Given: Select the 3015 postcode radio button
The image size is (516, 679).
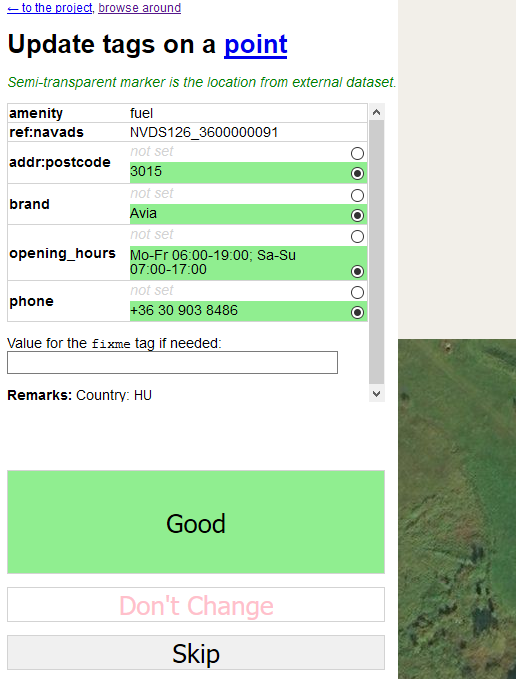Looking at the screenshot, I should 357,174.
